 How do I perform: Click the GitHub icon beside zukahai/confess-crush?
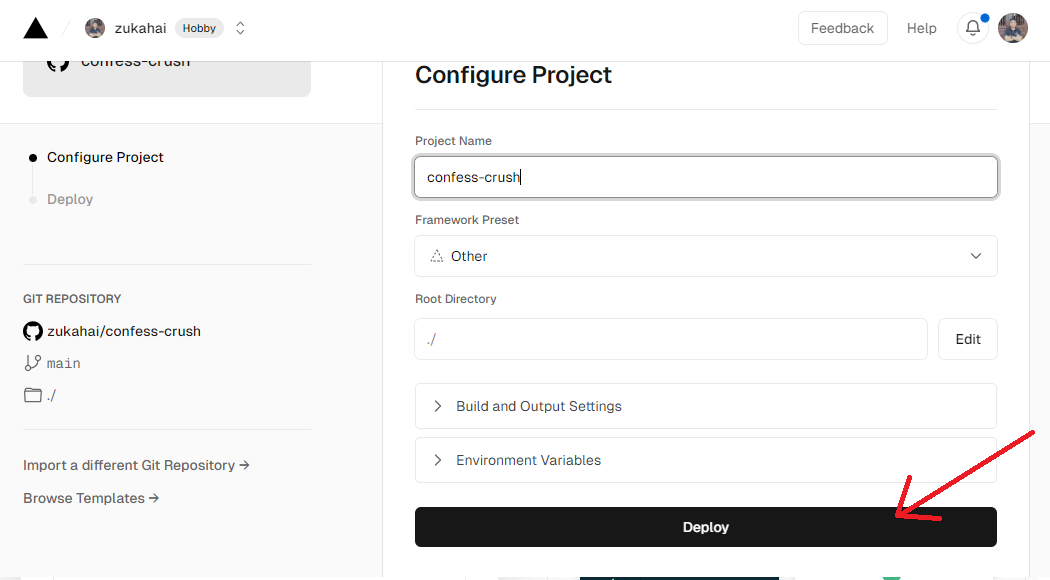click(x=33, y=331)
